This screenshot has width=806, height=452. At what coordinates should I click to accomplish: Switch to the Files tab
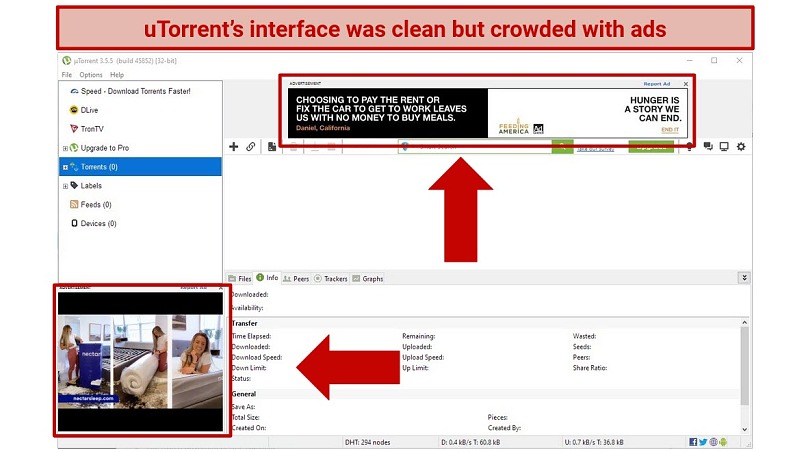pos(240,278)
